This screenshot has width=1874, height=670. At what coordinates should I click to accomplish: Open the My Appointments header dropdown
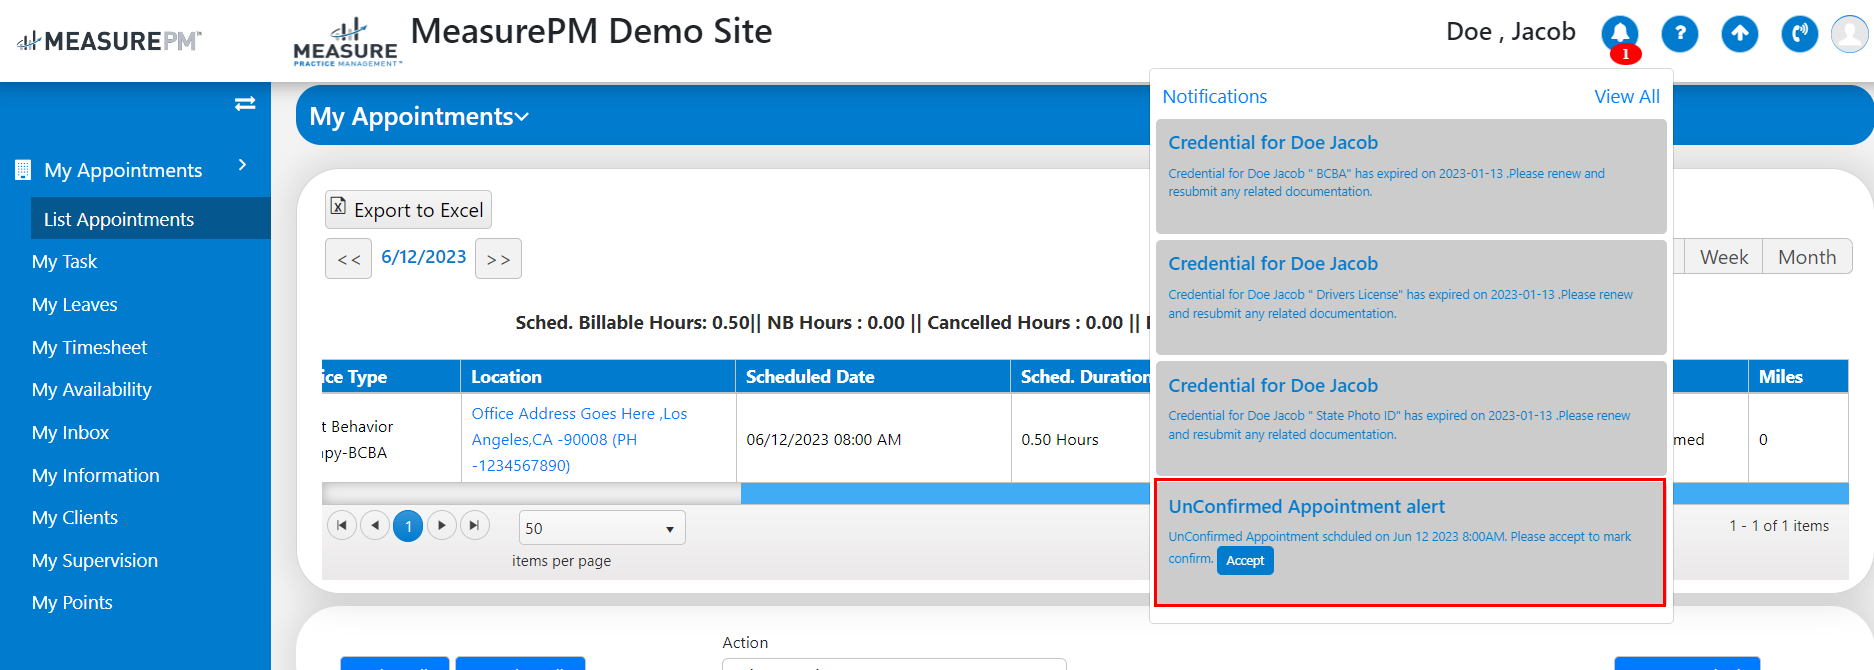419,116
